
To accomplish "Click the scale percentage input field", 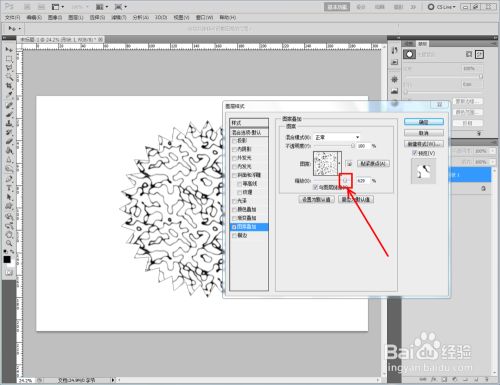I will point(363,181).
